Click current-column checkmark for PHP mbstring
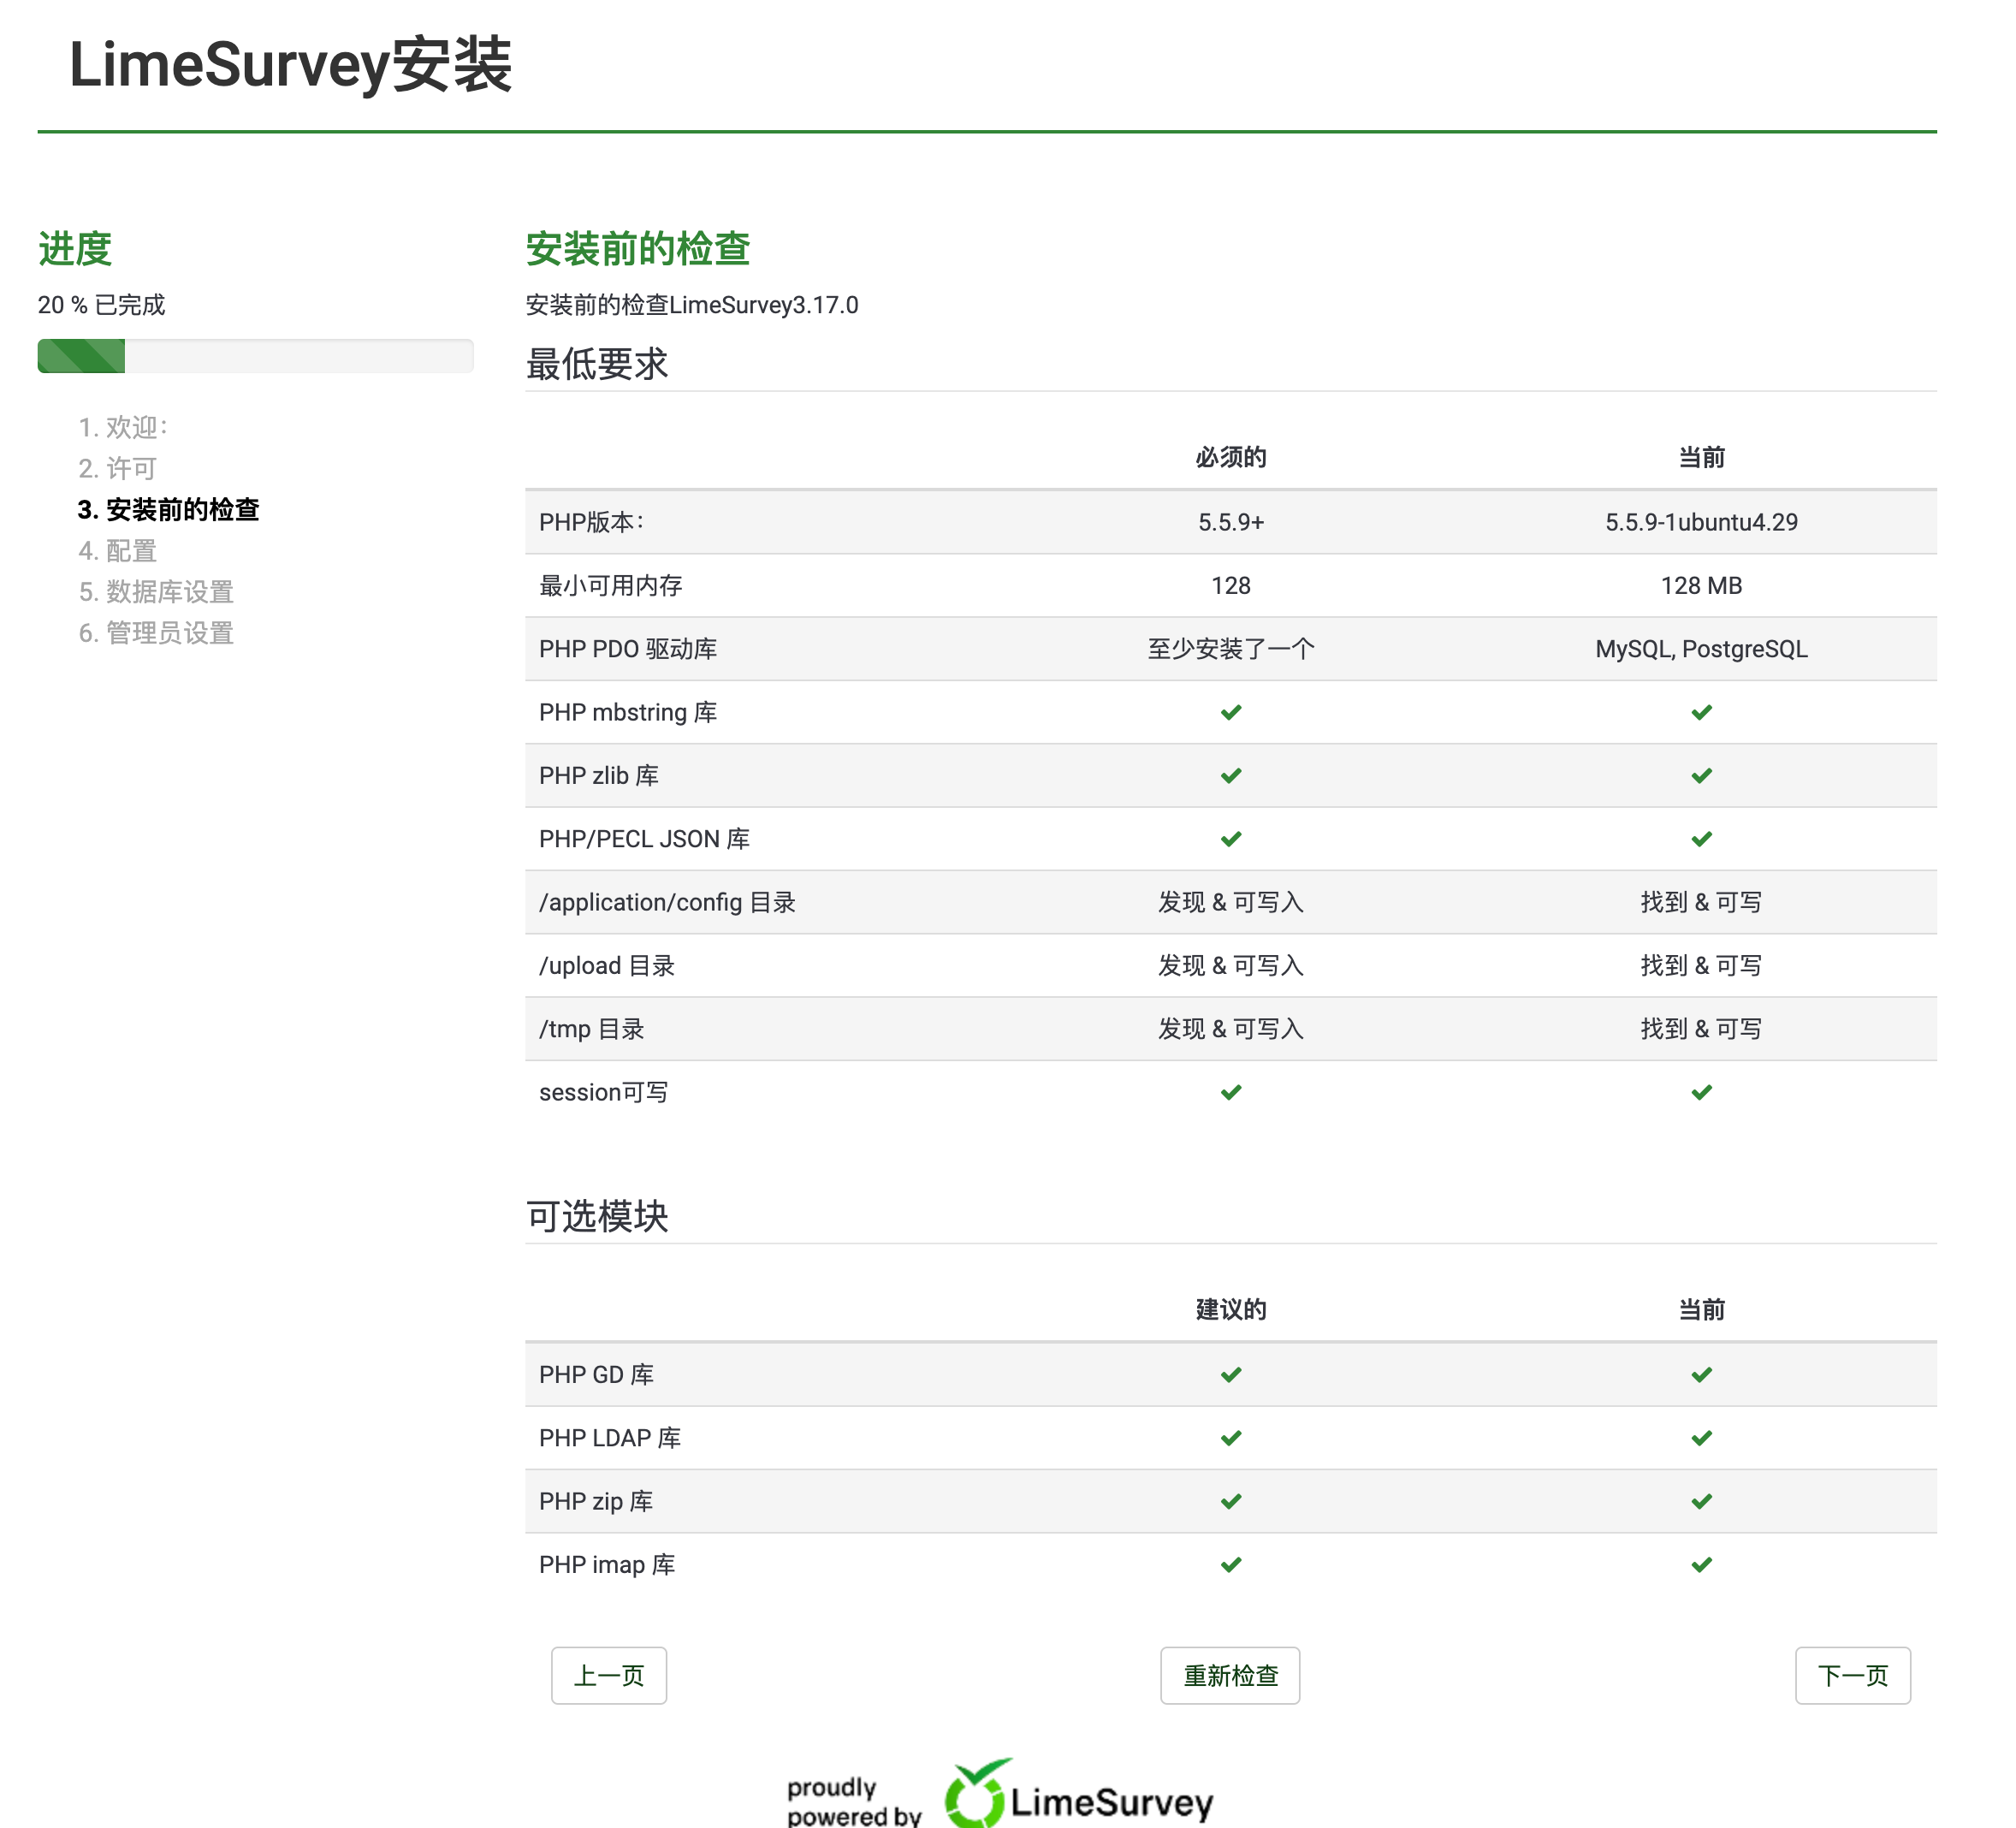 click(x=1701, y=712)
